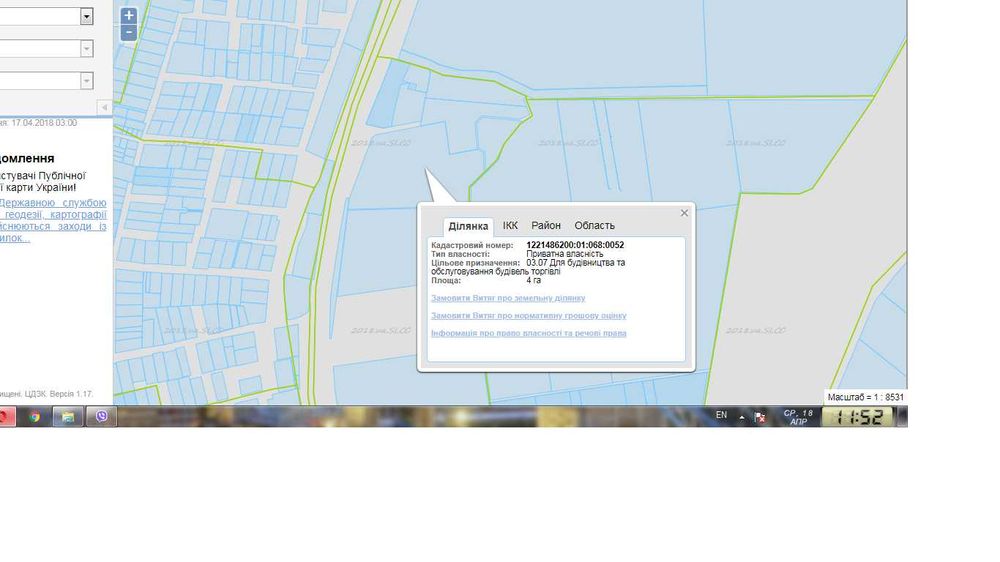
Task: Open the Район tab
Action: point(546,226)
